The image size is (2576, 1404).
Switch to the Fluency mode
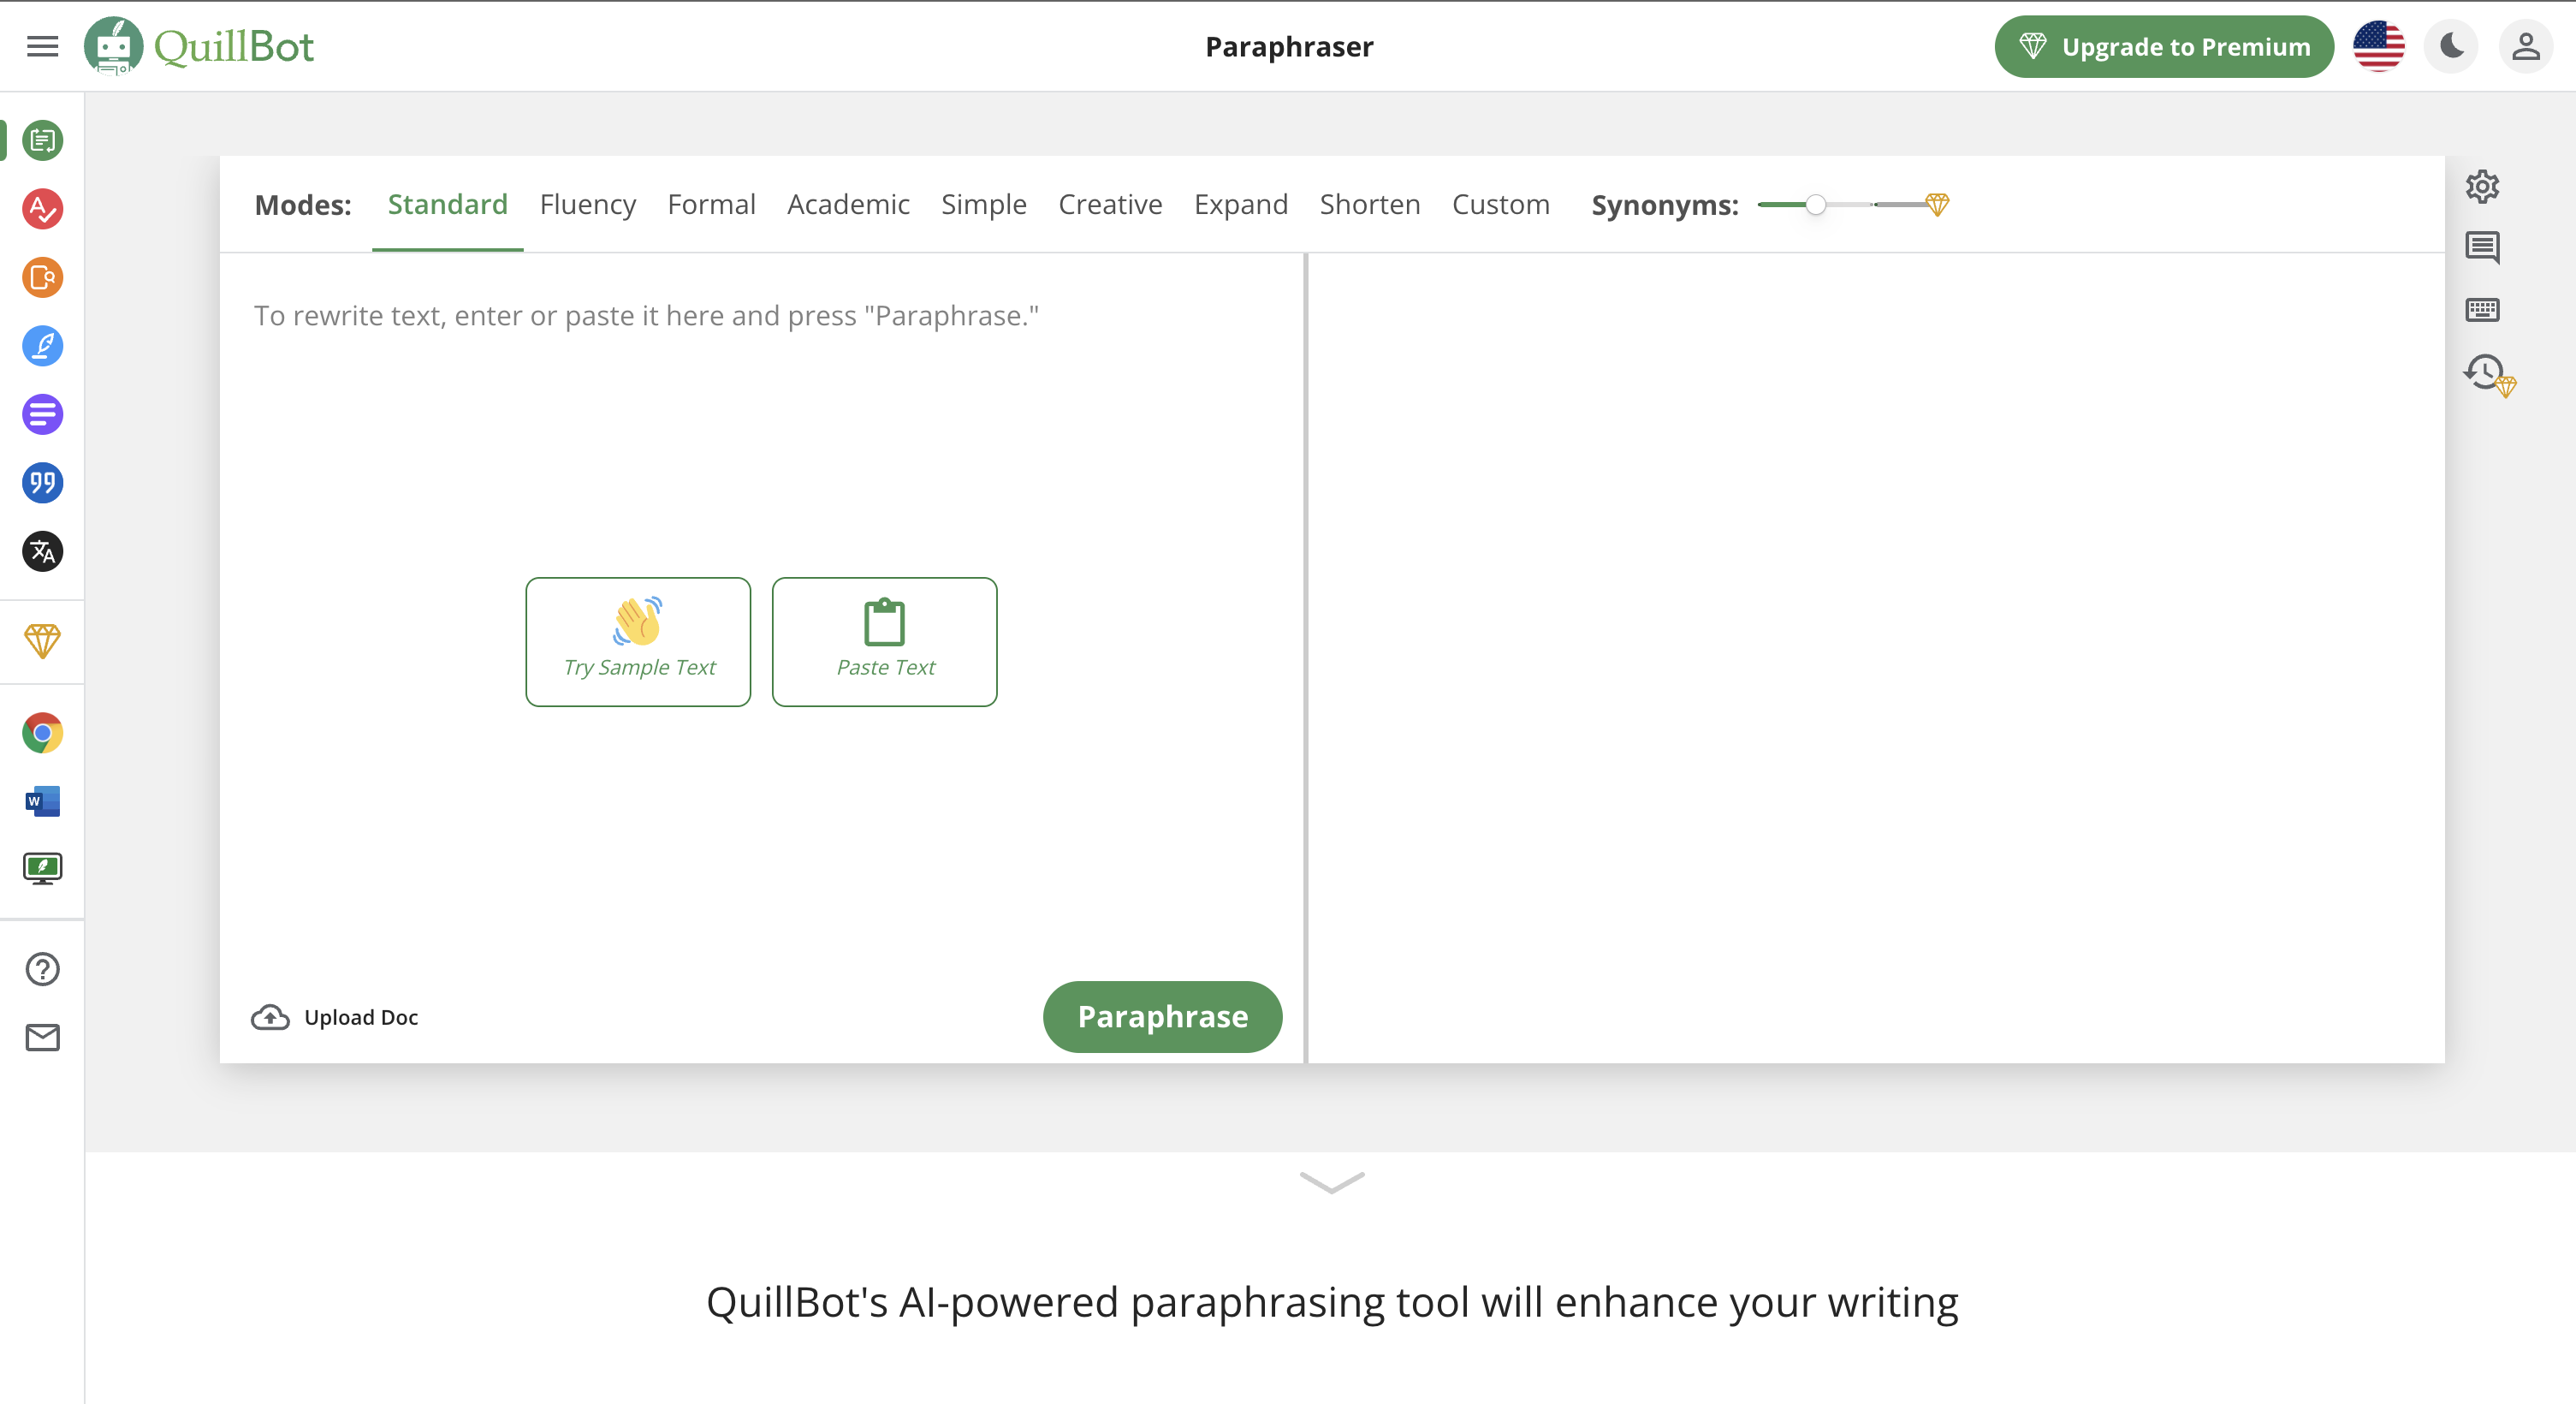(588, 204)
